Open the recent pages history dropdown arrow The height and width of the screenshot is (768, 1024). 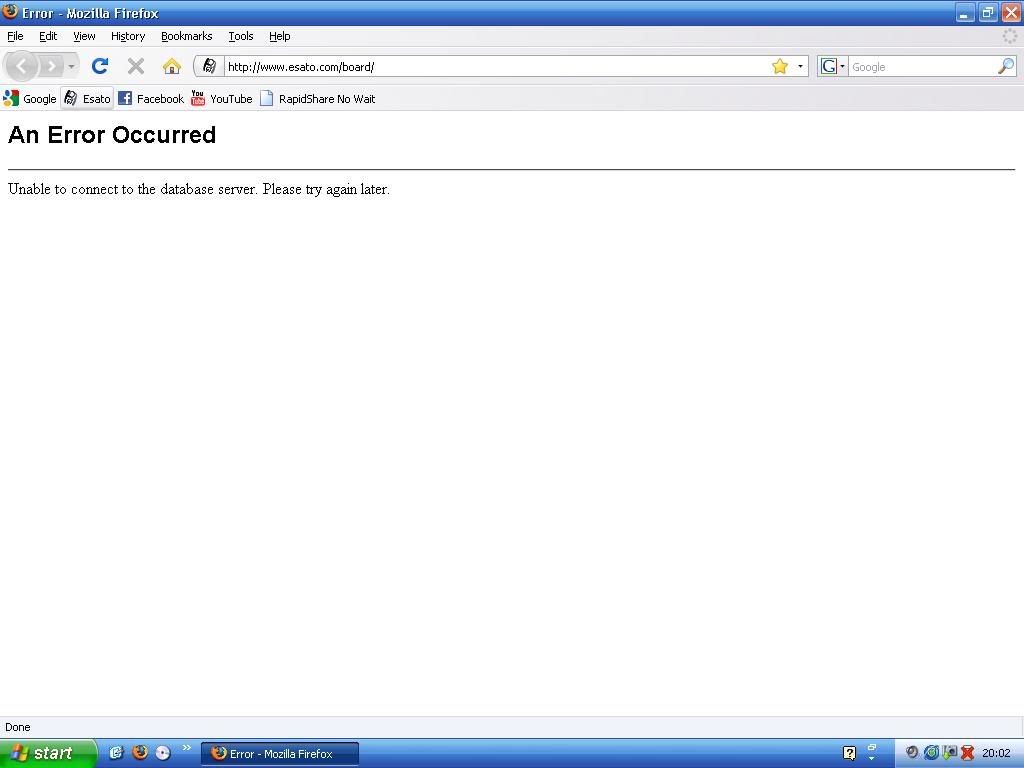pyautogui.click(x=71, y=66)
